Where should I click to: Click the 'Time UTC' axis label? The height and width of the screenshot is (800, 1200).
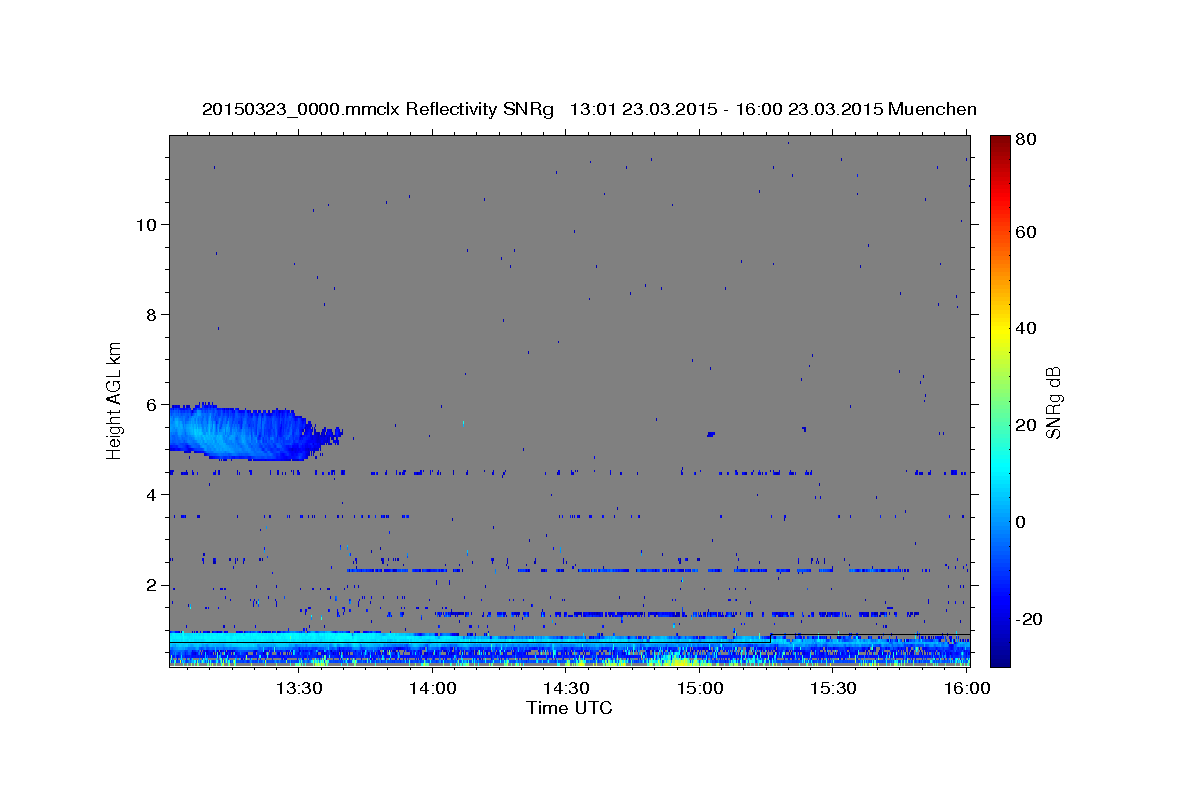pyautogui.click(x=569, y=708)
